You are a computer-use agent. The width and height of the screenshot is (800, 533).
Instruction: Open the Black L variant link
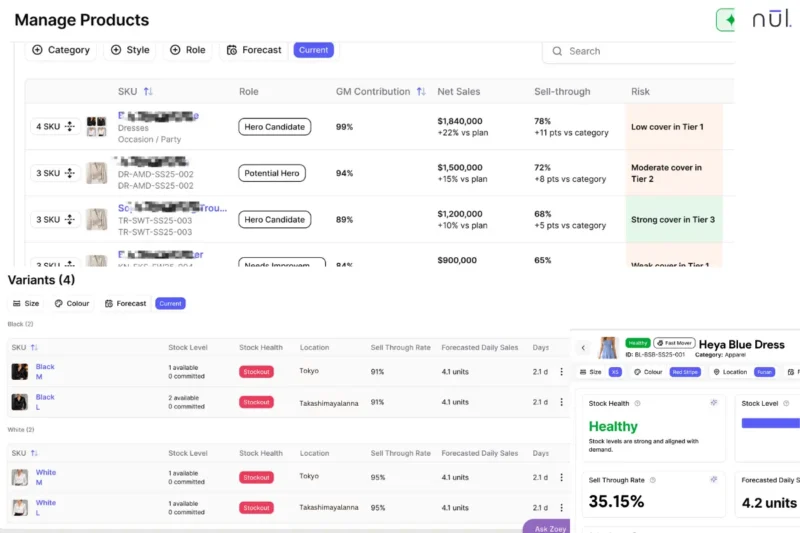pos(45,402)
